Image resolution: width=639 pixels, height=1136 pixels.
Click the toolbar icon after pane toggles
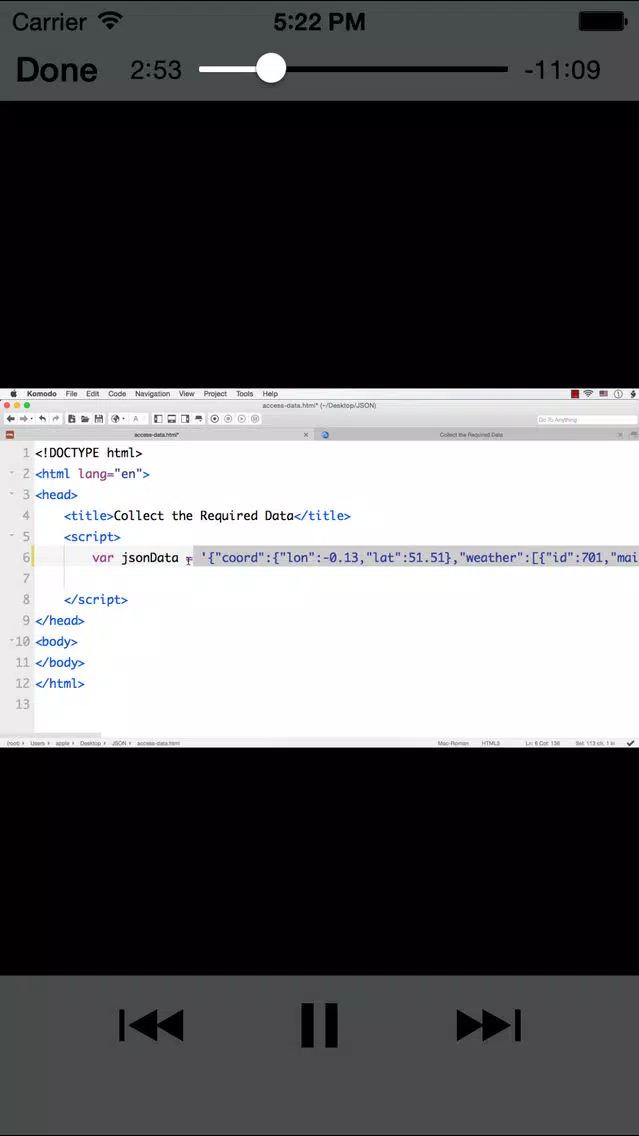coord(199,419)
